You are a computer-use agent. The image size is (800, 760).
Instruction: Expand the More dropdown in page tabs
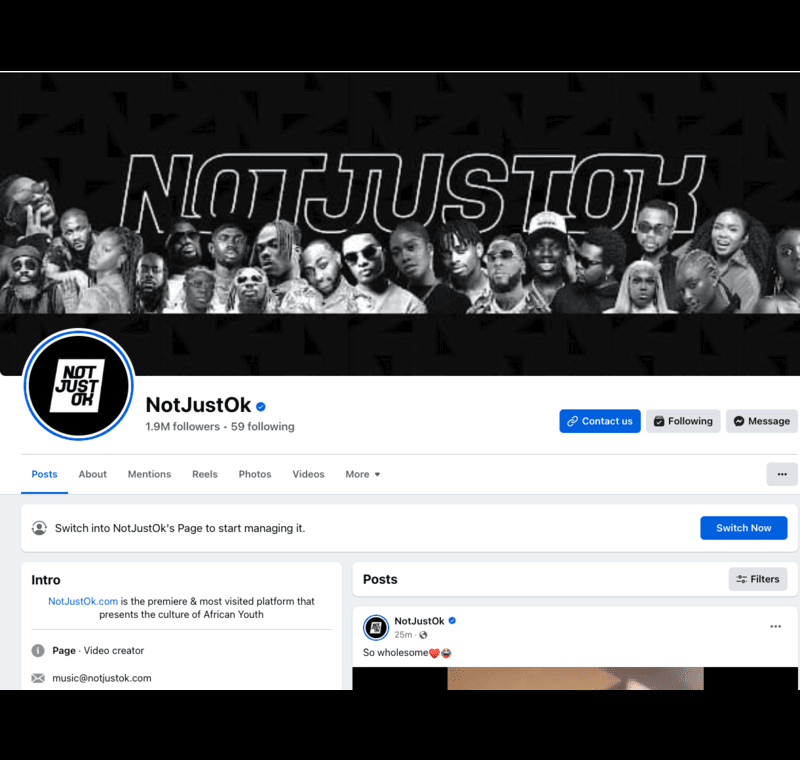[363, 474]
